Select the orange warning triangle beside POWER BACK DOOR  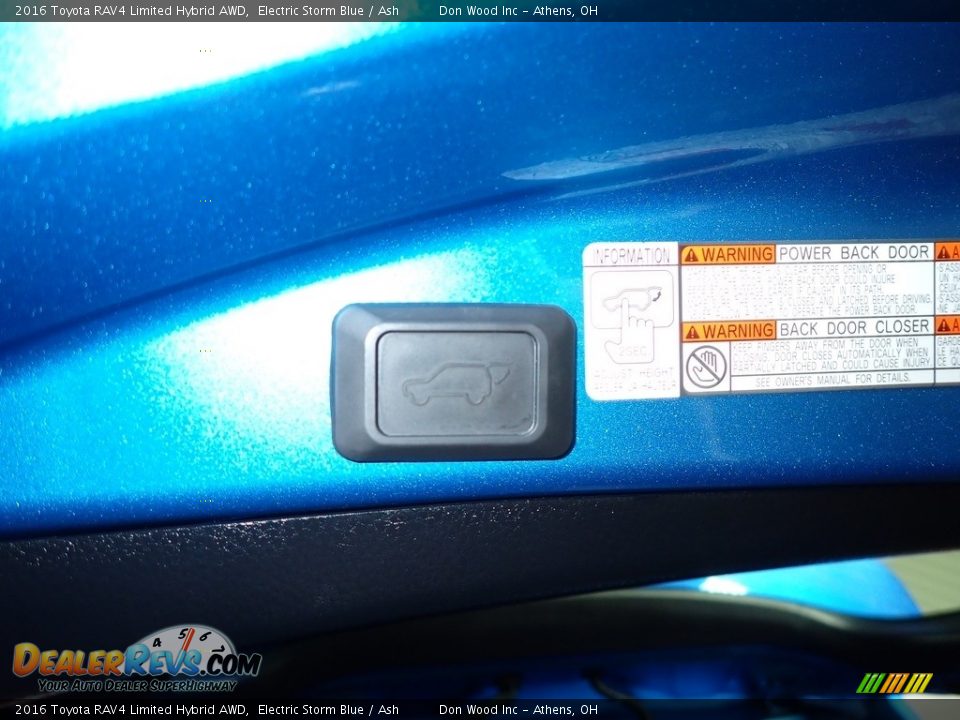pyautogui.click(x=692, y=254)
